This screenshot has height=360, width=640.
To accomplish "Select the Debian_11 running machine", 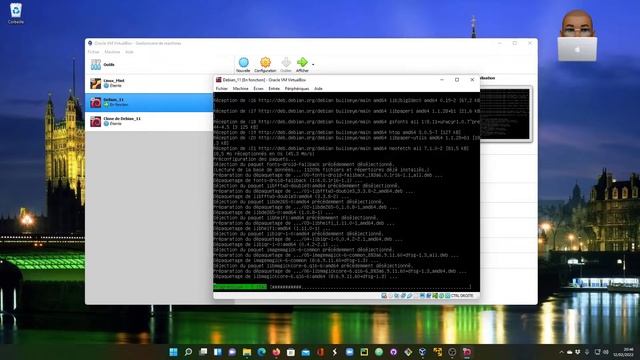I will [149, 102].
